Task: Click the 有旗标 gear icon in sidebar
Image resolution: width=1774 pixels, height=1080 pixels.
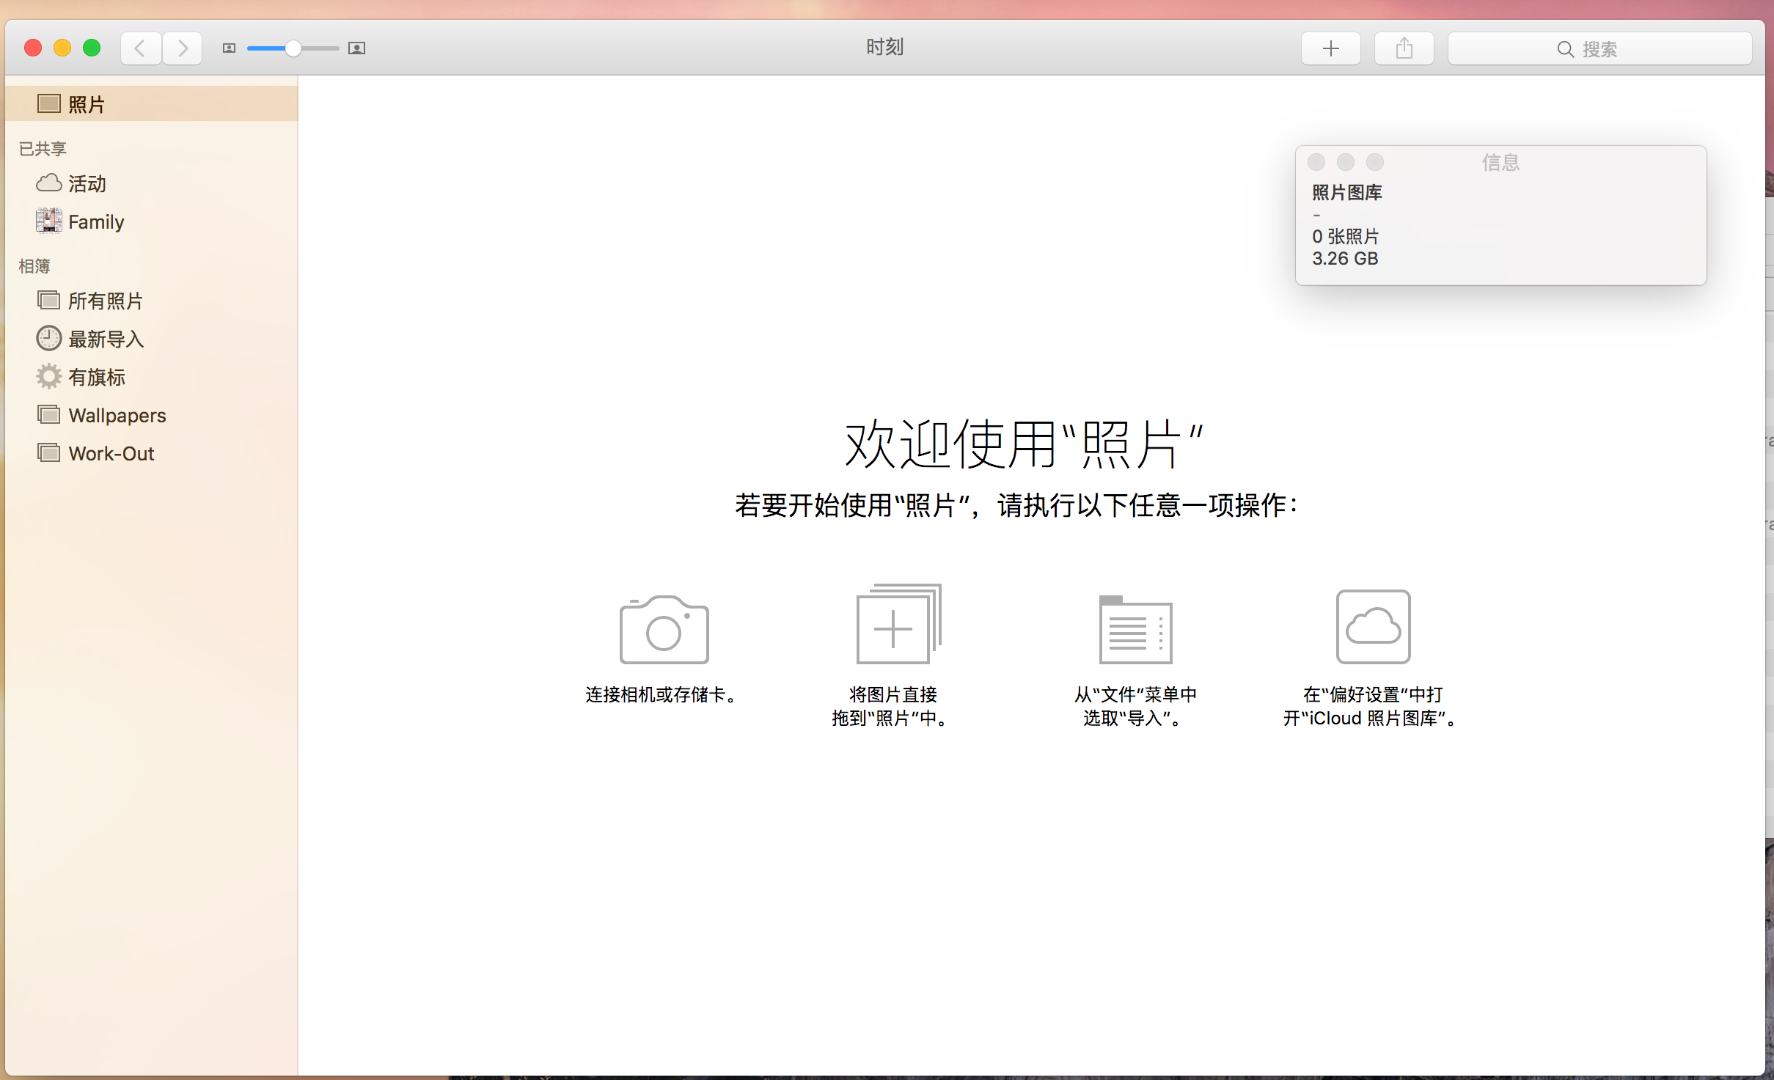Action: [x=49, y=376]
